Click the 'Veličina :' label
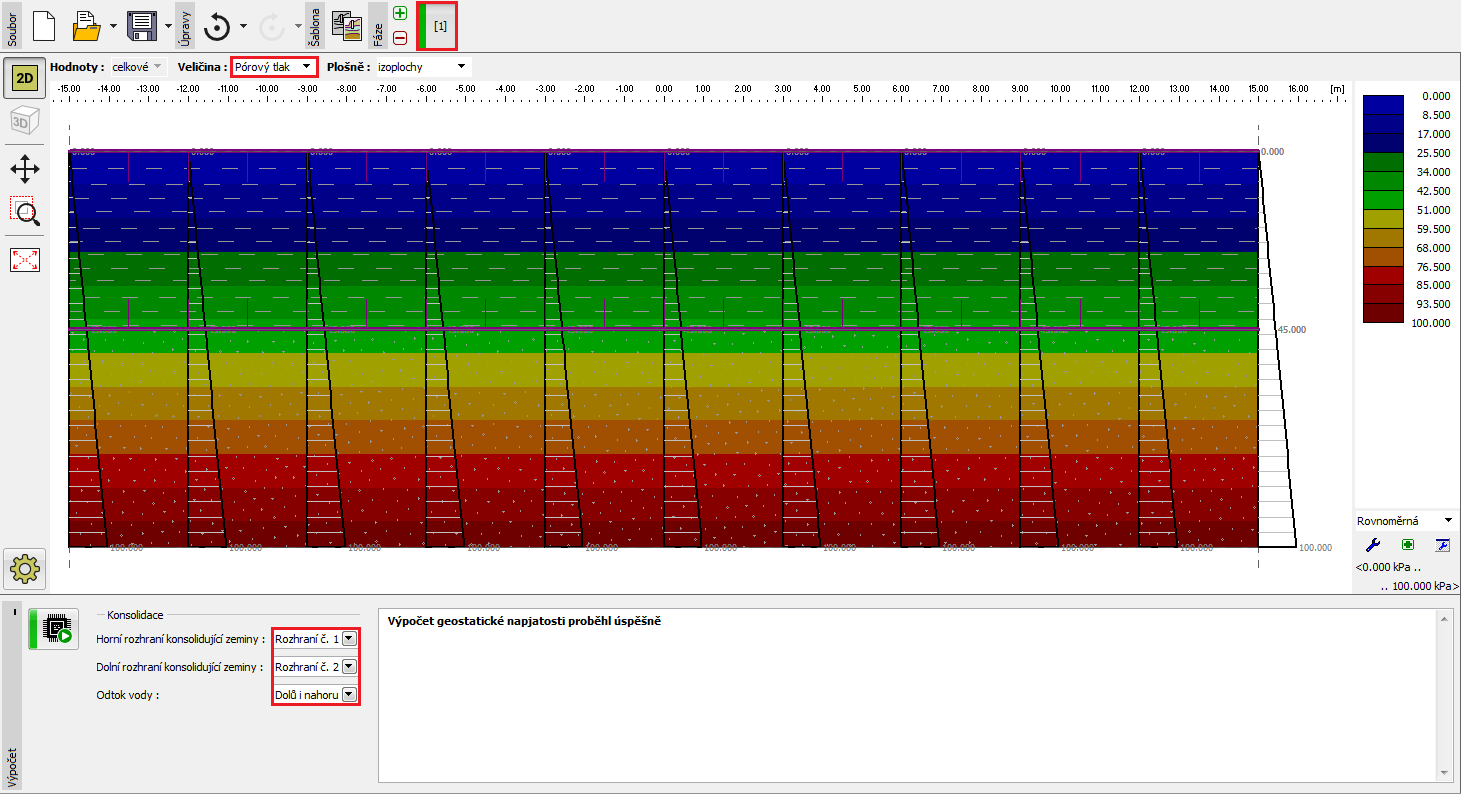Viewport: 1461px width, 794px height. 203,67
